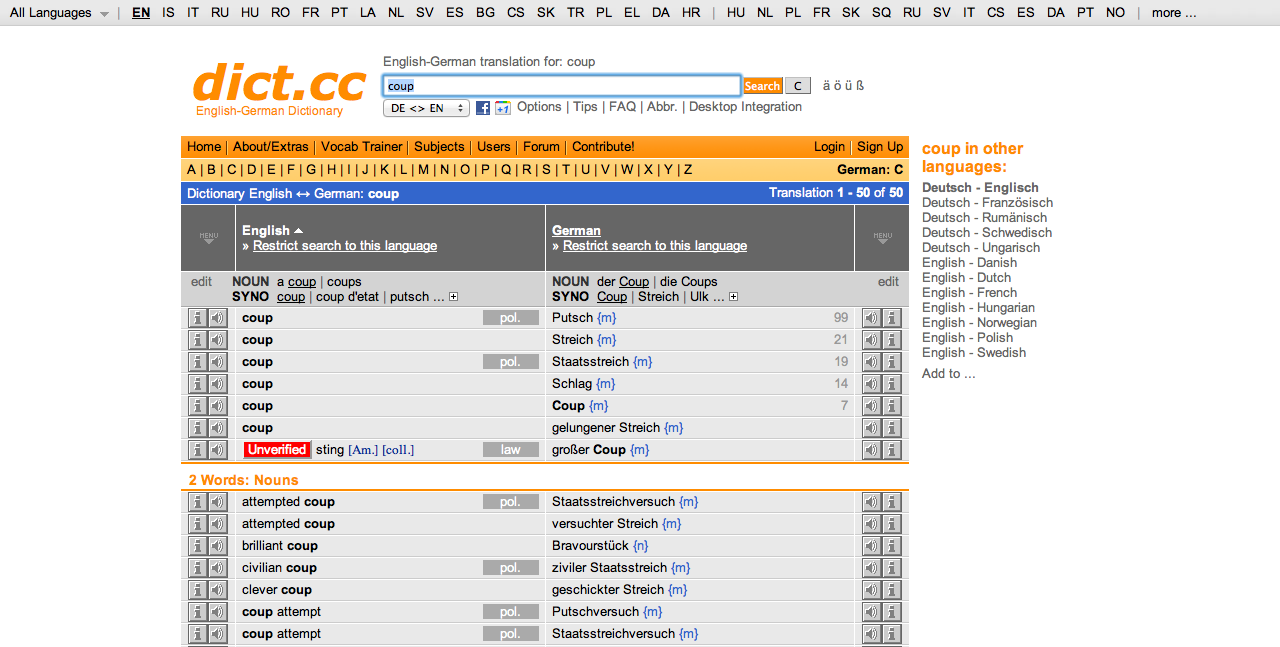This screenshot has height=647, width=1280.
Task: Click the Google +1 icon
Action: [502, 108]
